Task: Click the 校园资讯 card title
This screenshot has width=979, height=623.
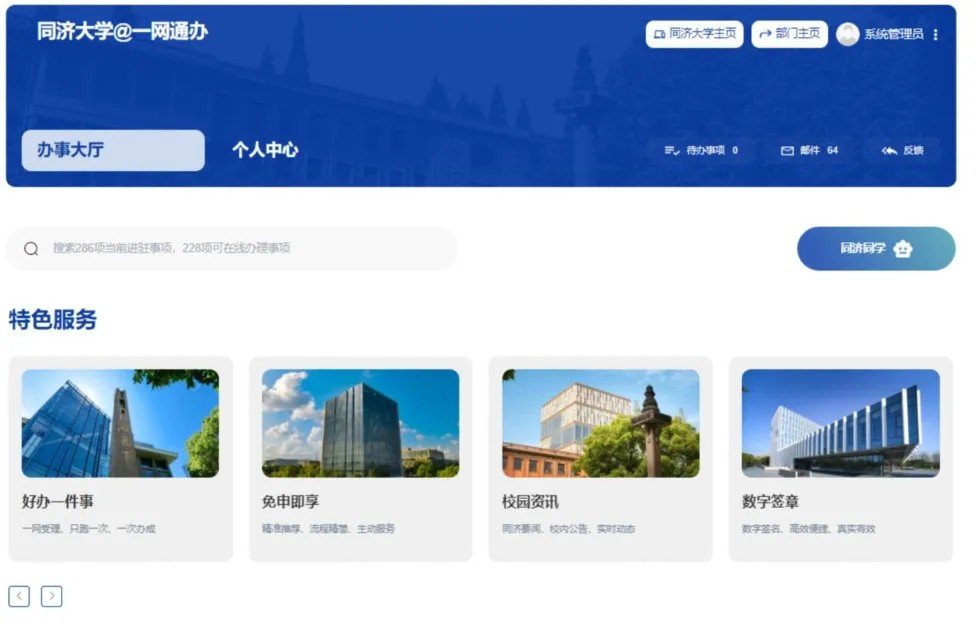Action: (x=530, y=502)
